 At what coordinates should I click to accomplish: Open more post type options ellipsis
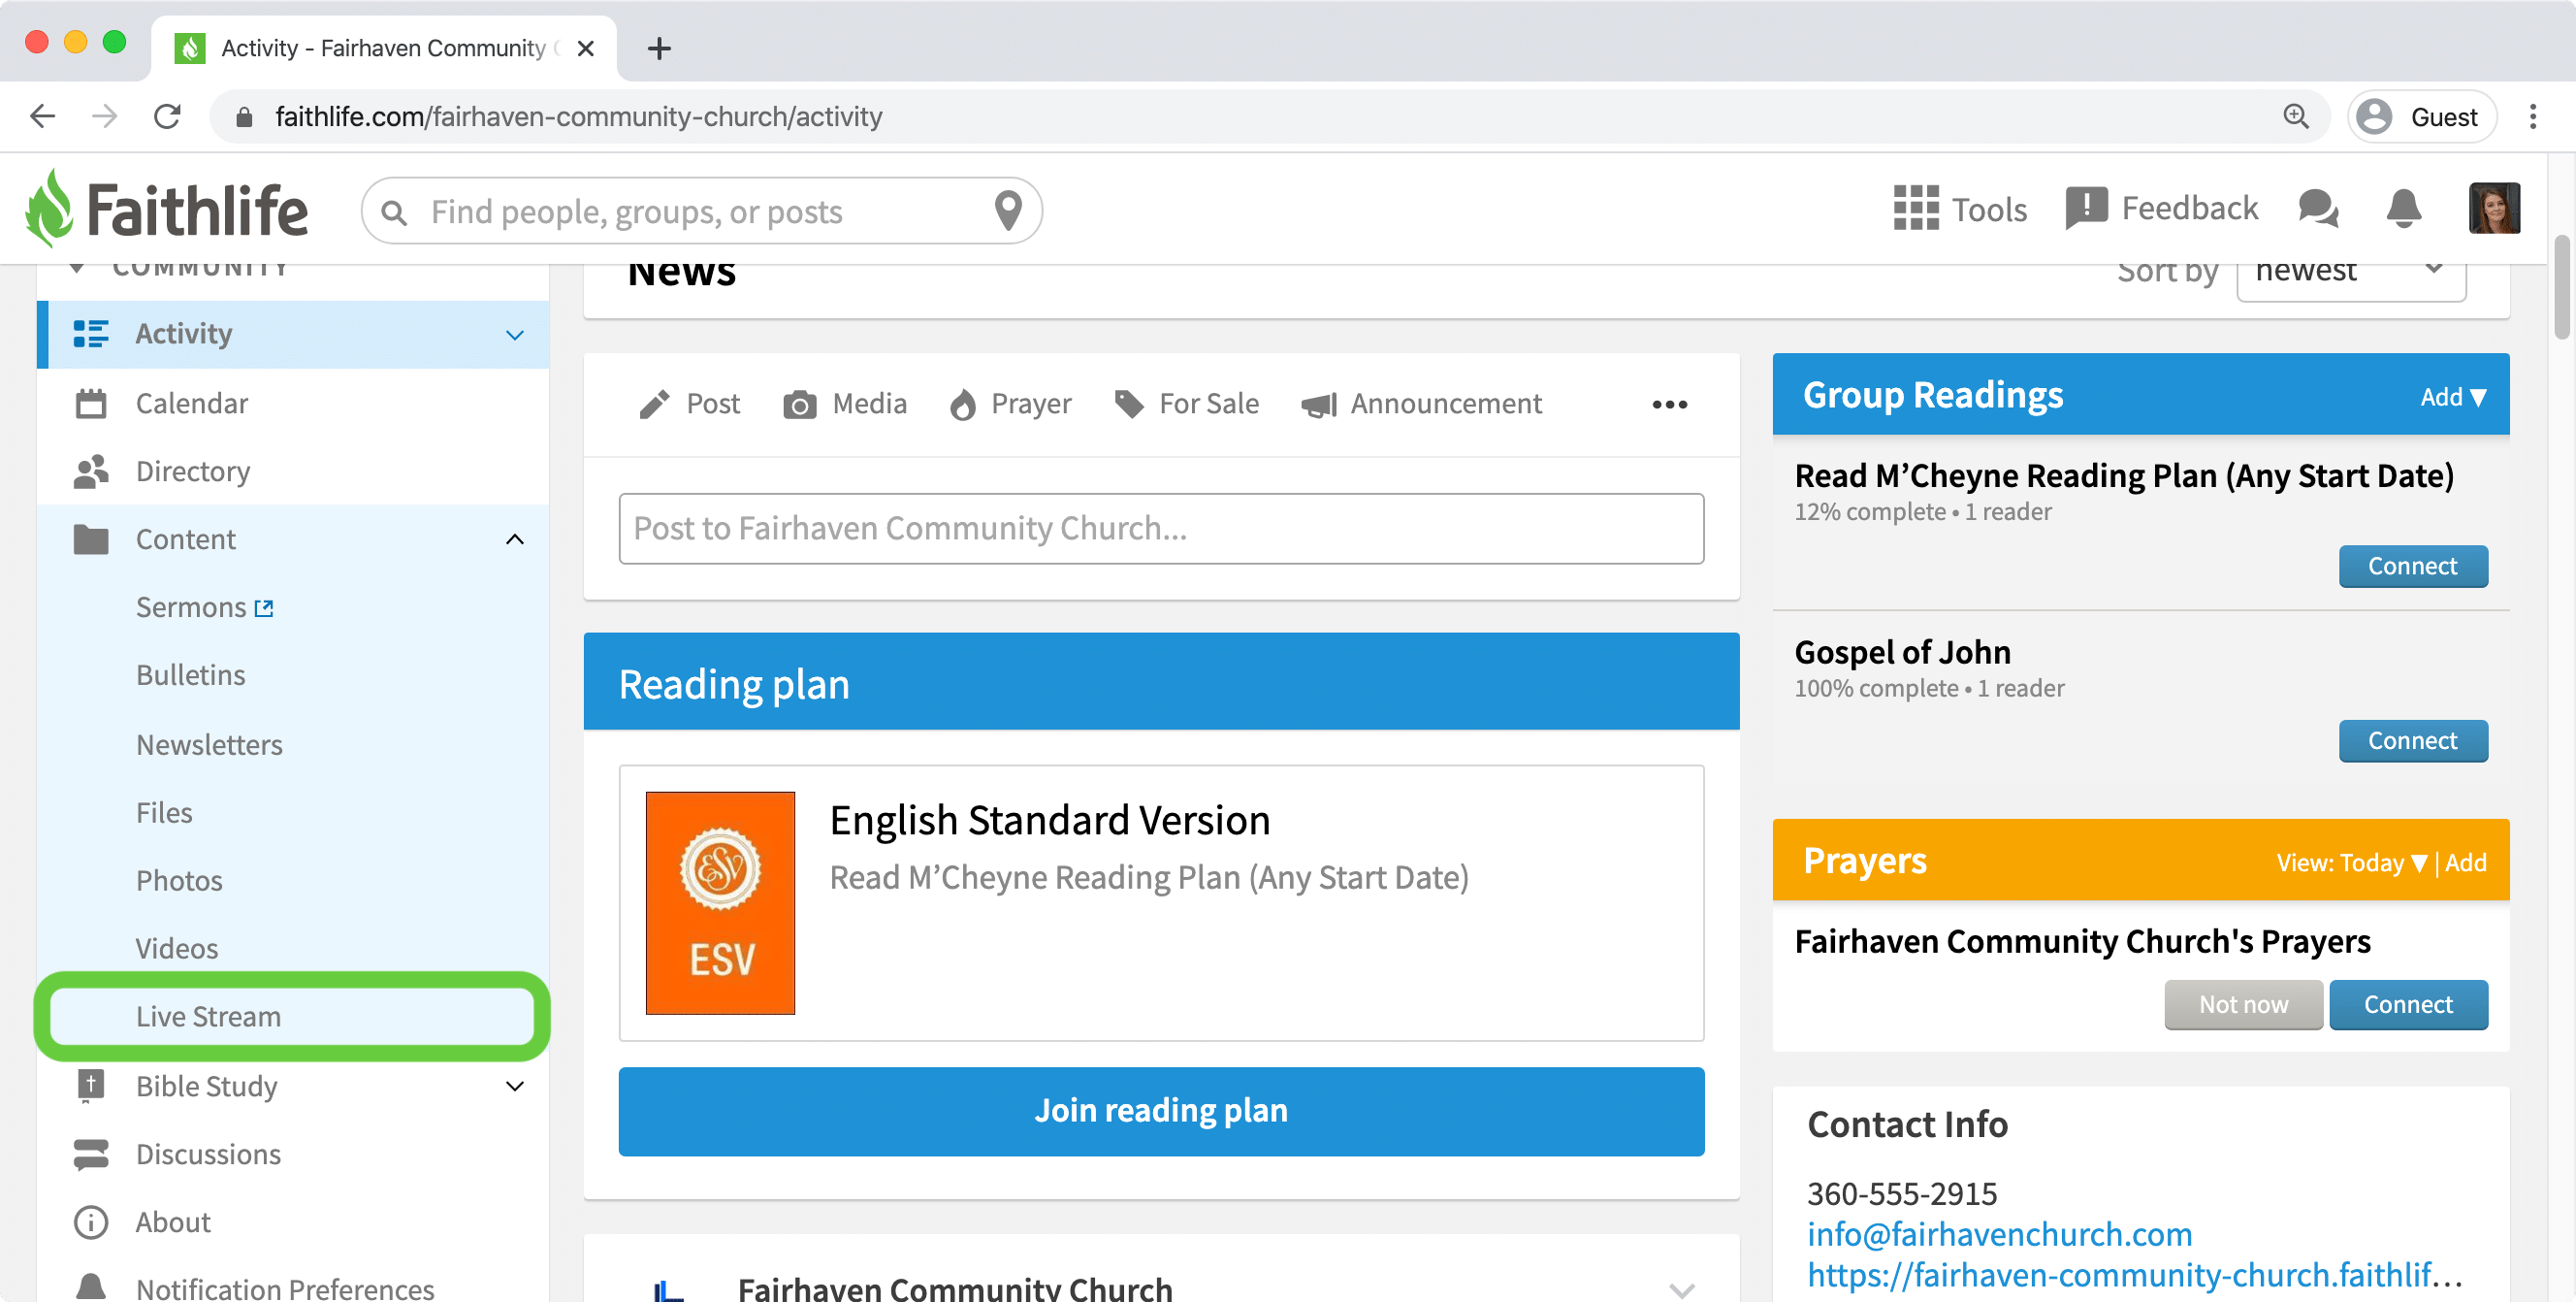coord(1669,405)
